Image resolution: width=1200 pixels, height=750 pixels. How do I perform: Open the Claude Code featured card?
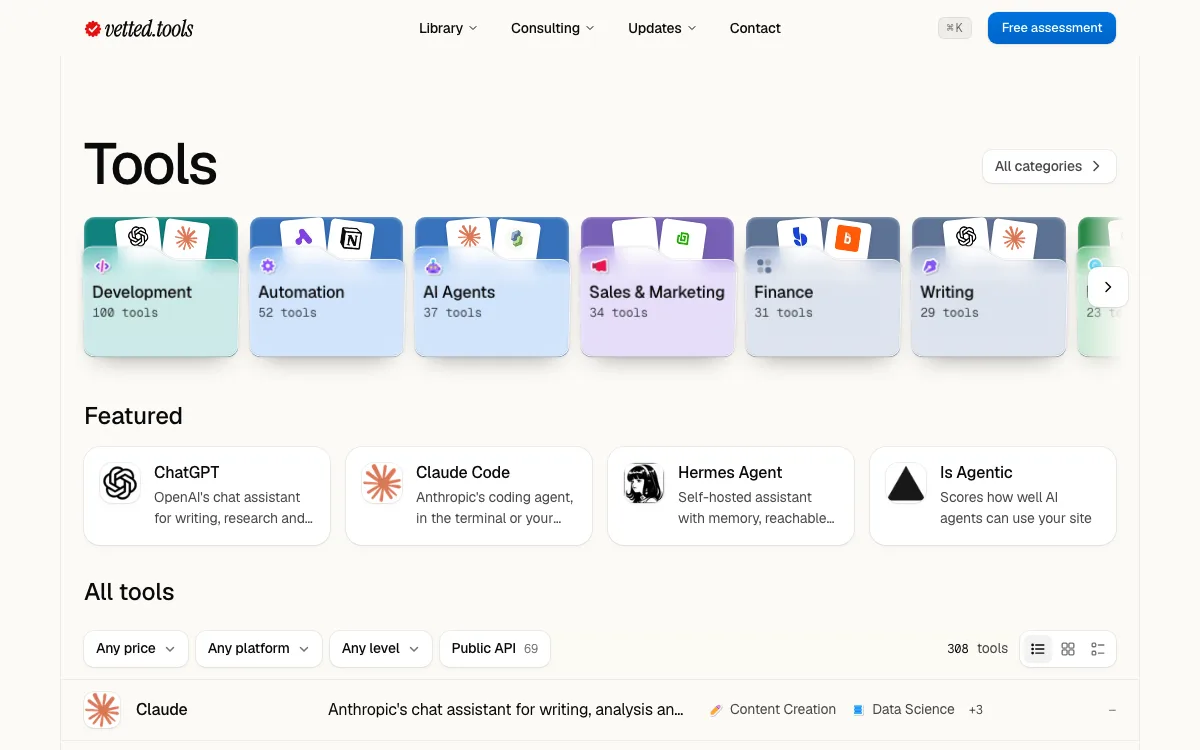click(469, 496)
